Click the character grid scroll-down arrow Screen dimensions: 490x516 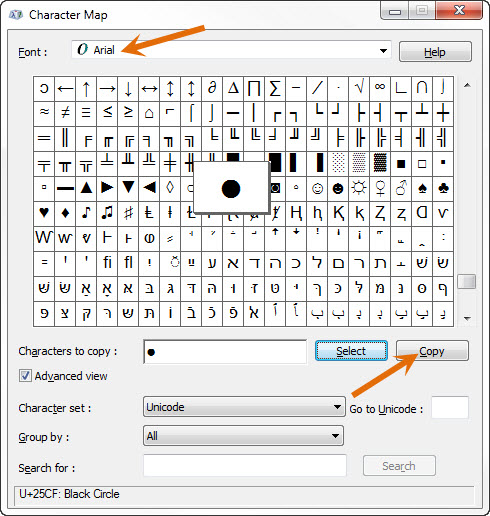467,318
